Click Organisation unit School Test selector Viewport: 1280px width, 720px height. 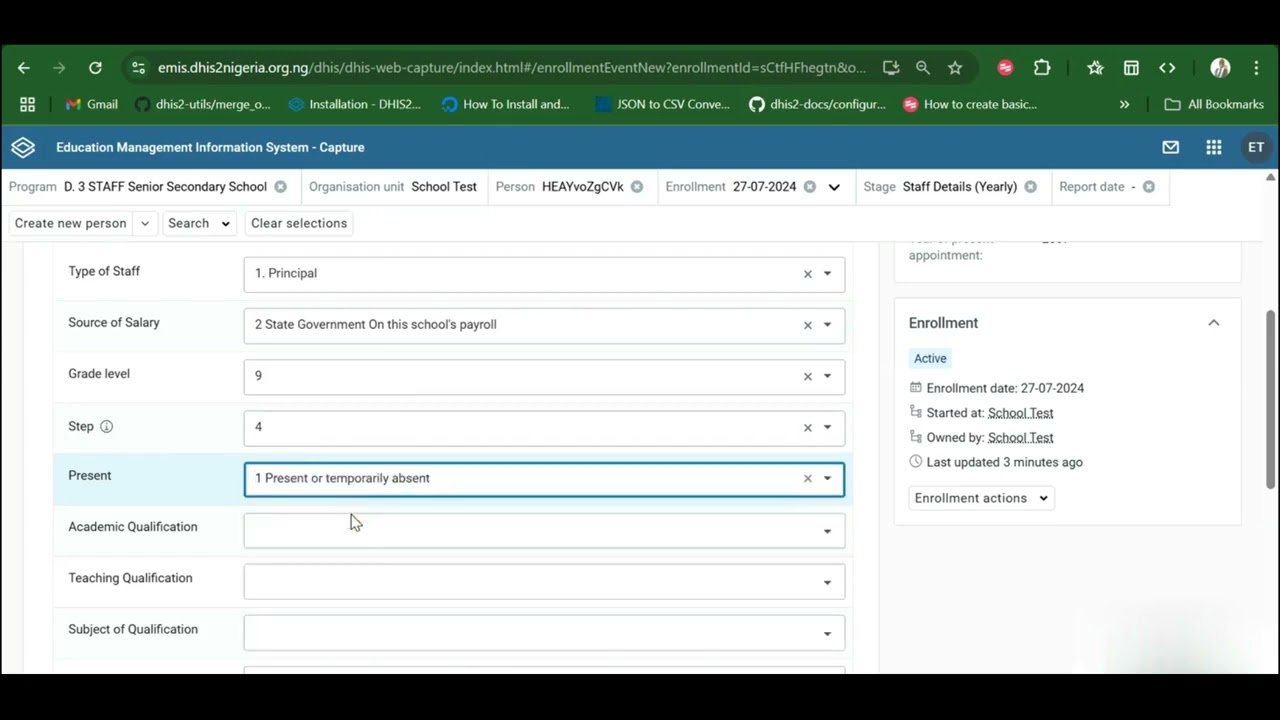click(393, 187)
